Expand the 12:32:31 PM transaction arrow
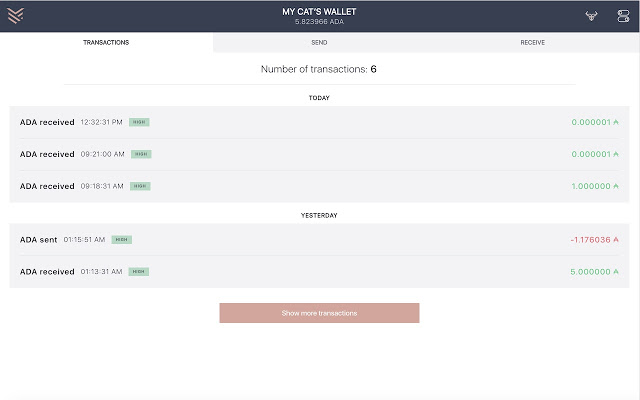 (x=616, y=123)
